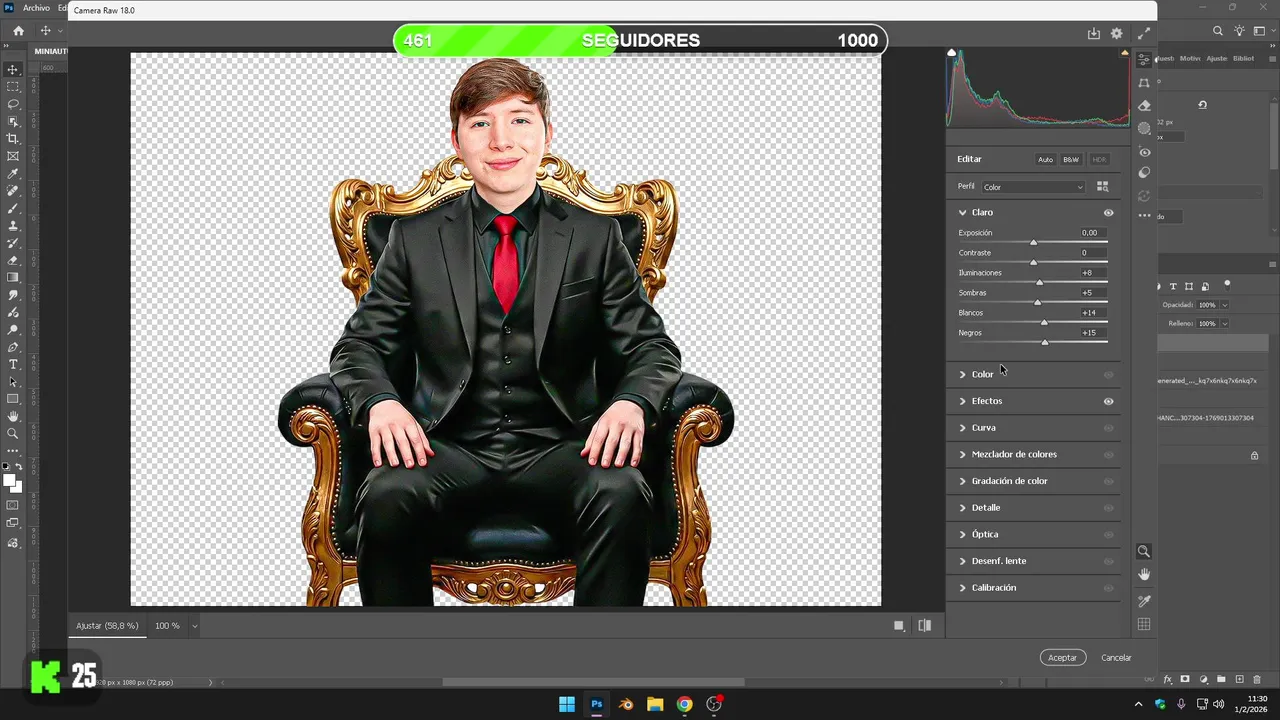Toggle Camera Raw full screen mode
The image size is (1280, 720).
tap(1144, 33)
